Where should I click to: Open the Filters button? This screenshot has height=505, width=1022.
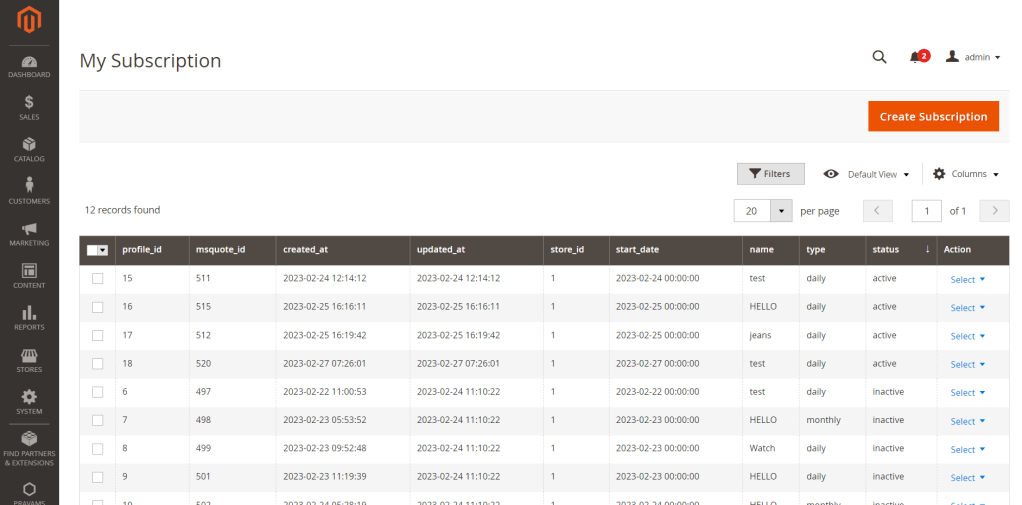[770, 174]
